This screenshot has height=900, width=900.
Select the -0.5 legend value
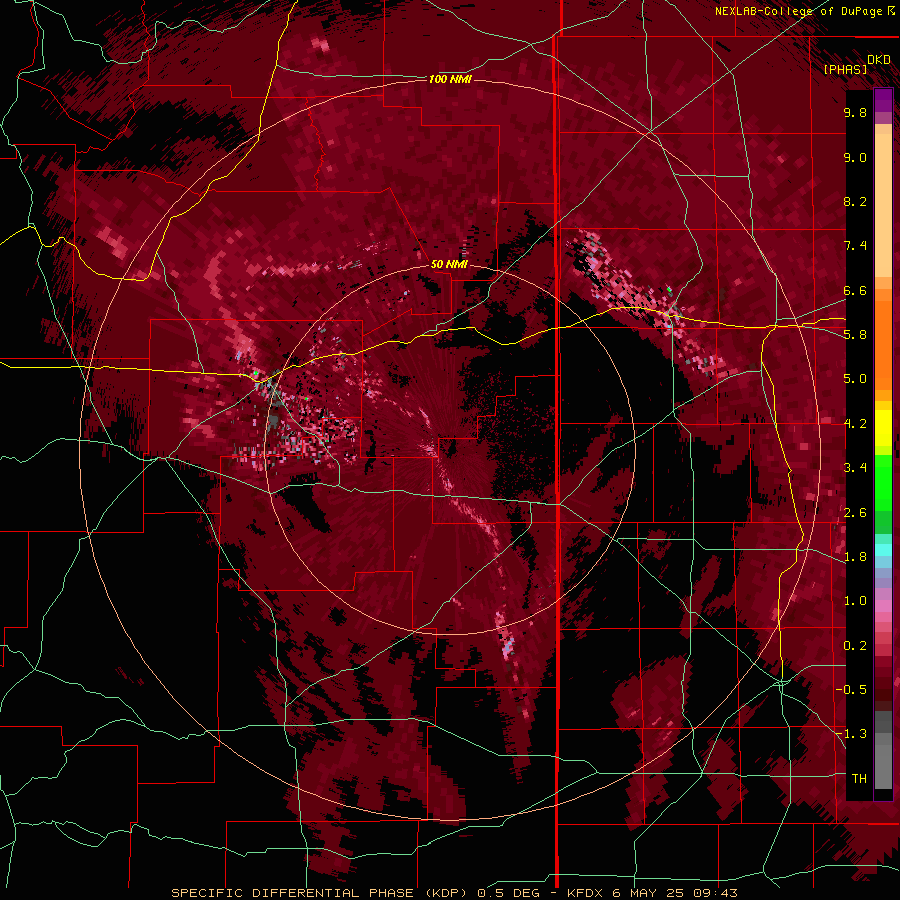pyautogui.click(x=851, y=690)
